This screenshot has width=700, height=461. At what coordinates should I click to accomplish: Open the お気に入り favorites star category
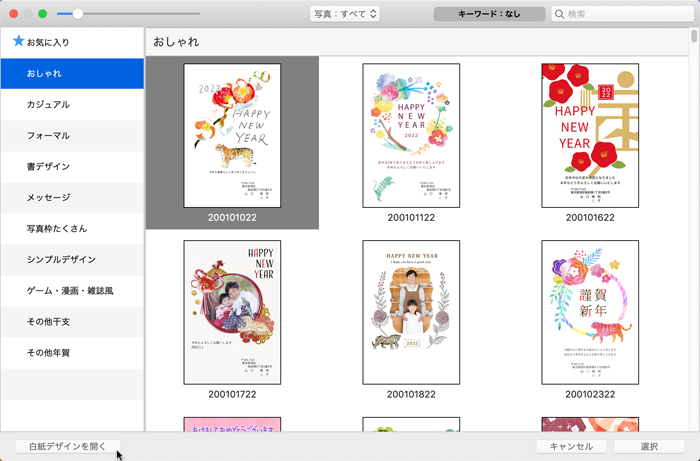tap(40, 42)
